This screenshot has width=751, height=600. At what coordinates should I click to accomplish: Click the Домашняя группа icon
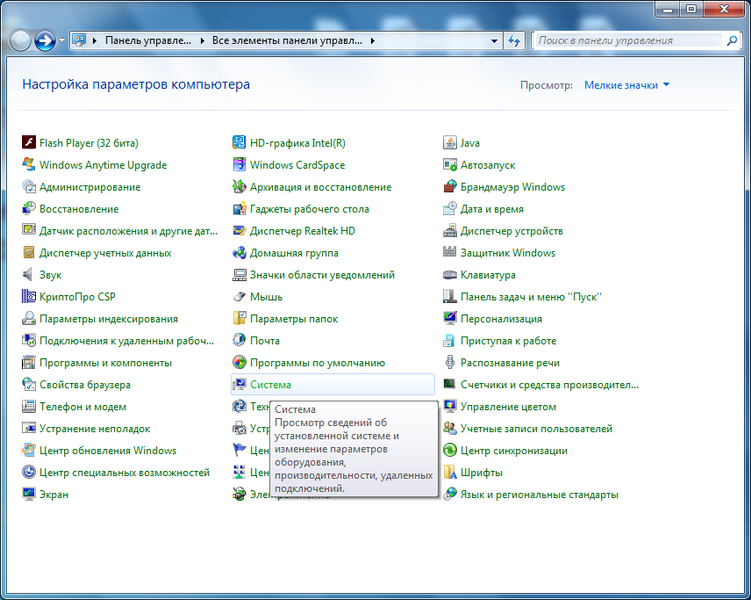pyautogui.click(x=239, y=252)
